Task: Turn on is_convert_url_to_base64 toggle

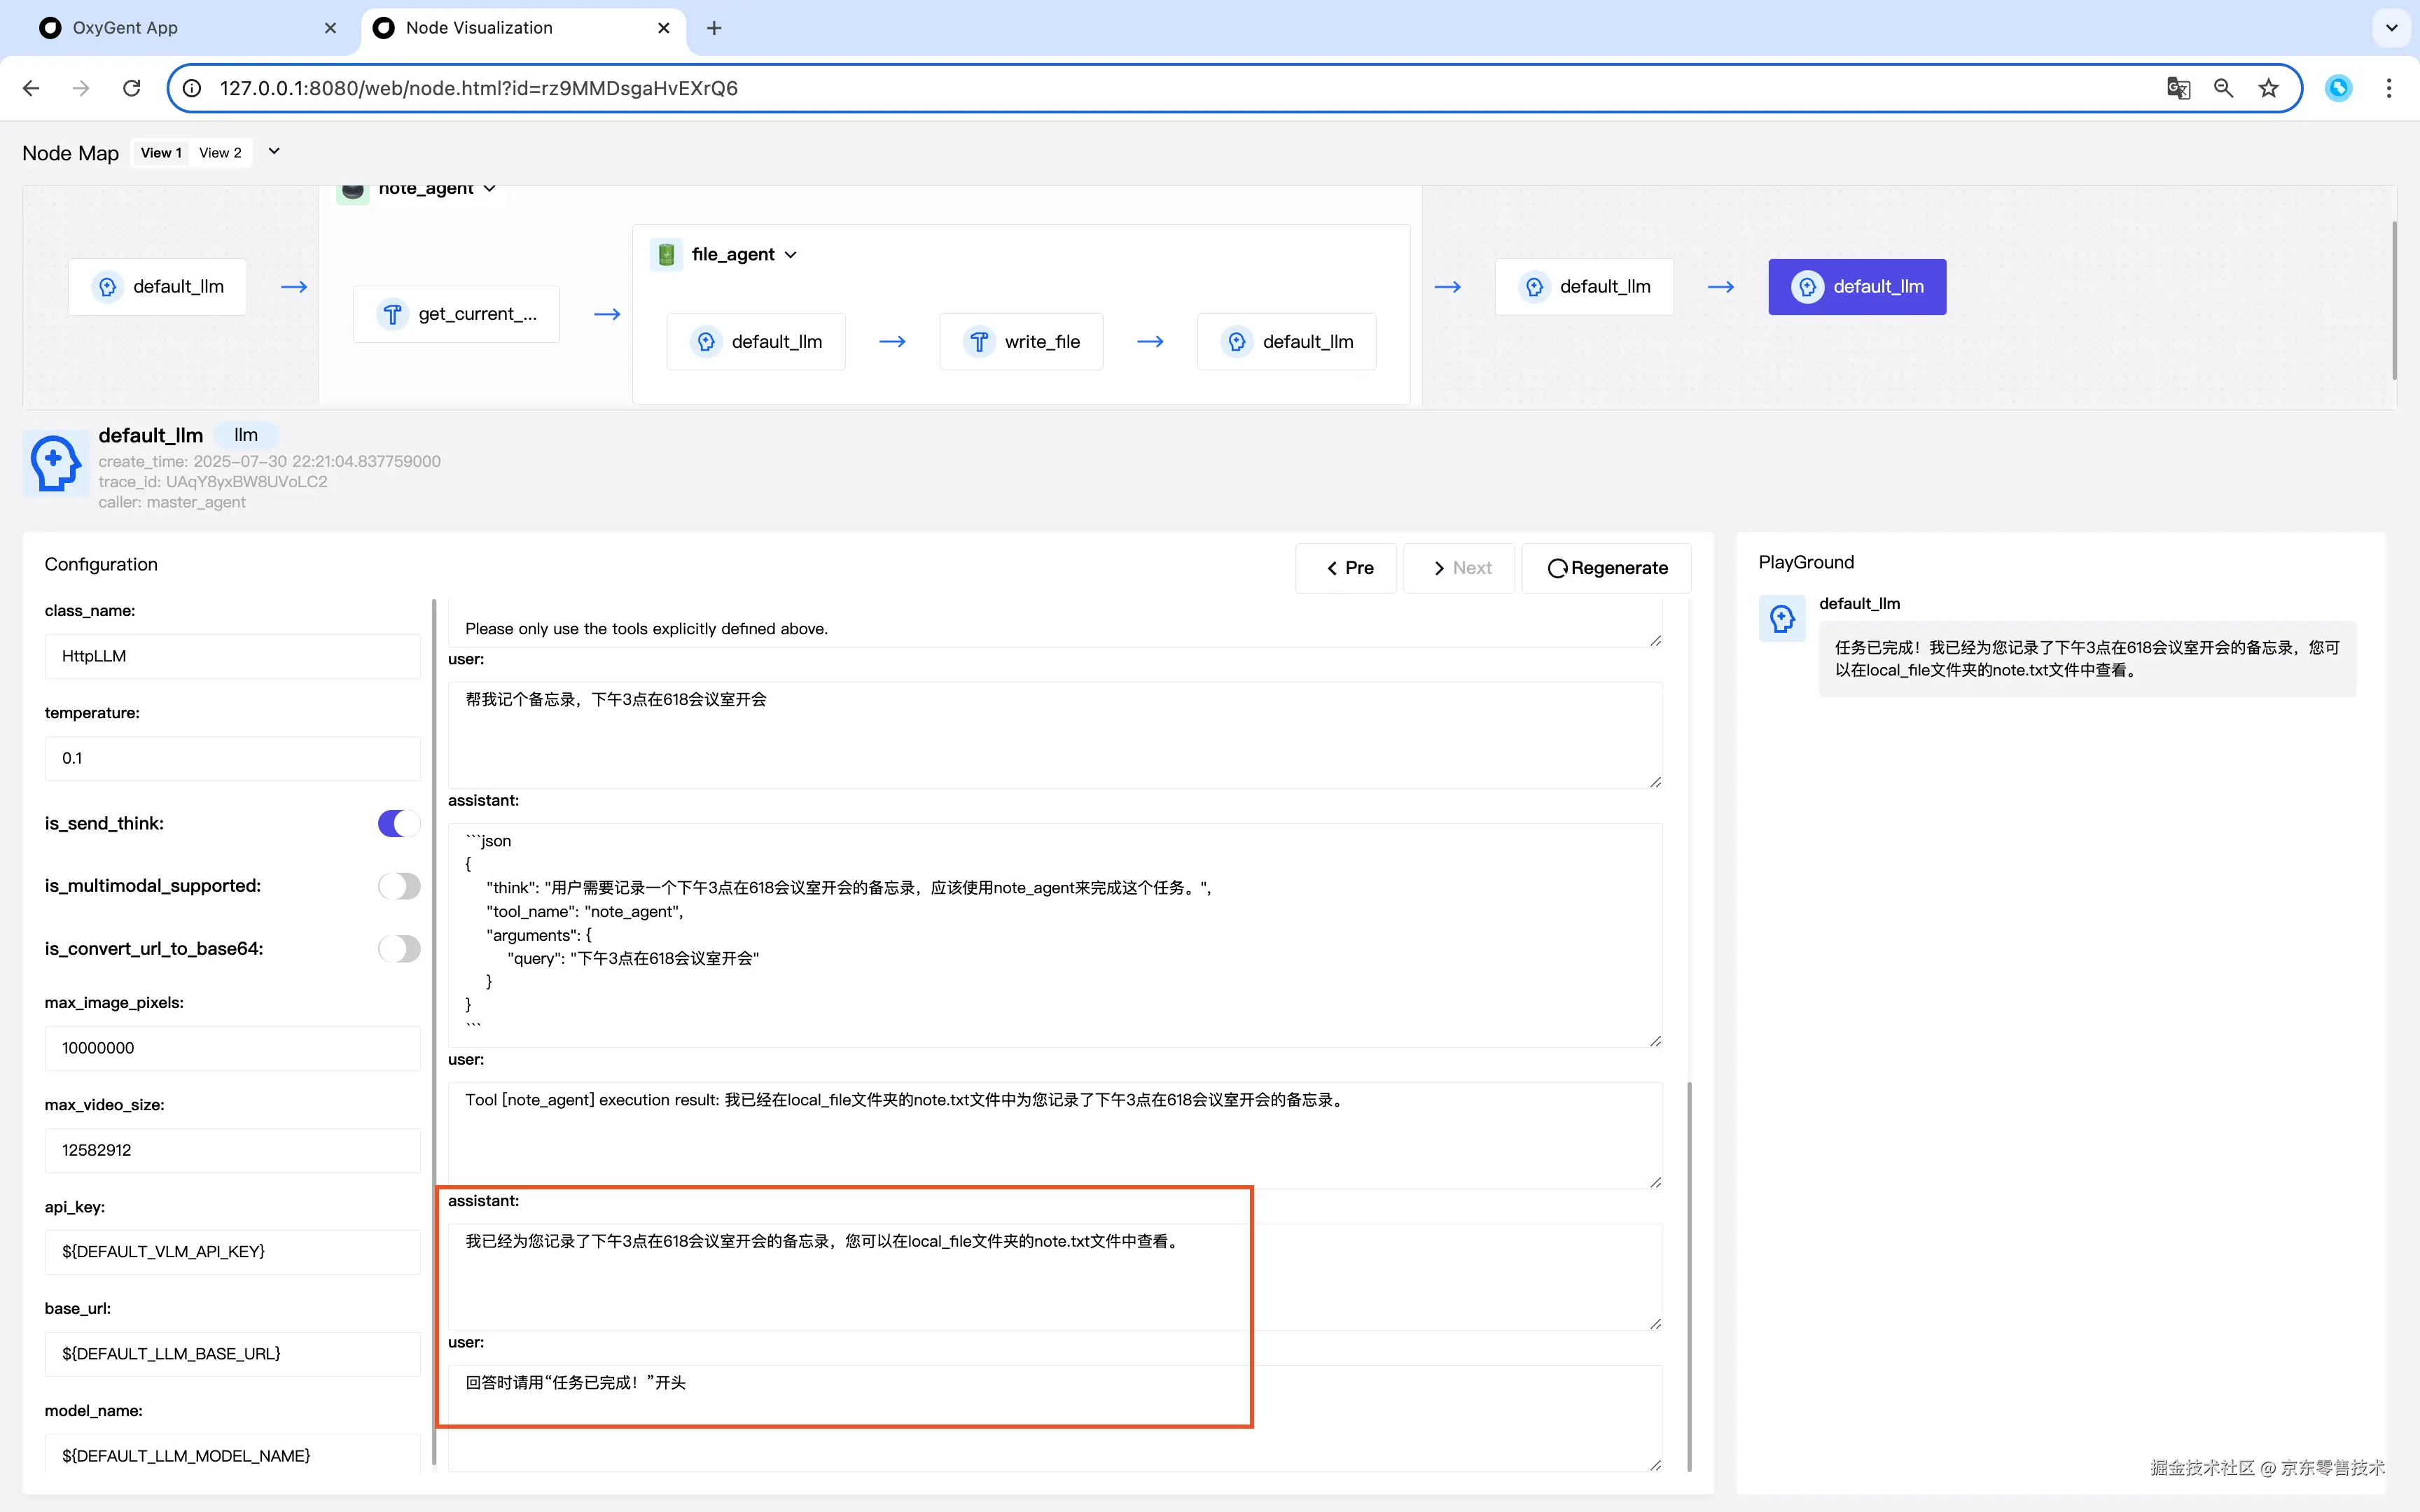Action: coord(399,948)
